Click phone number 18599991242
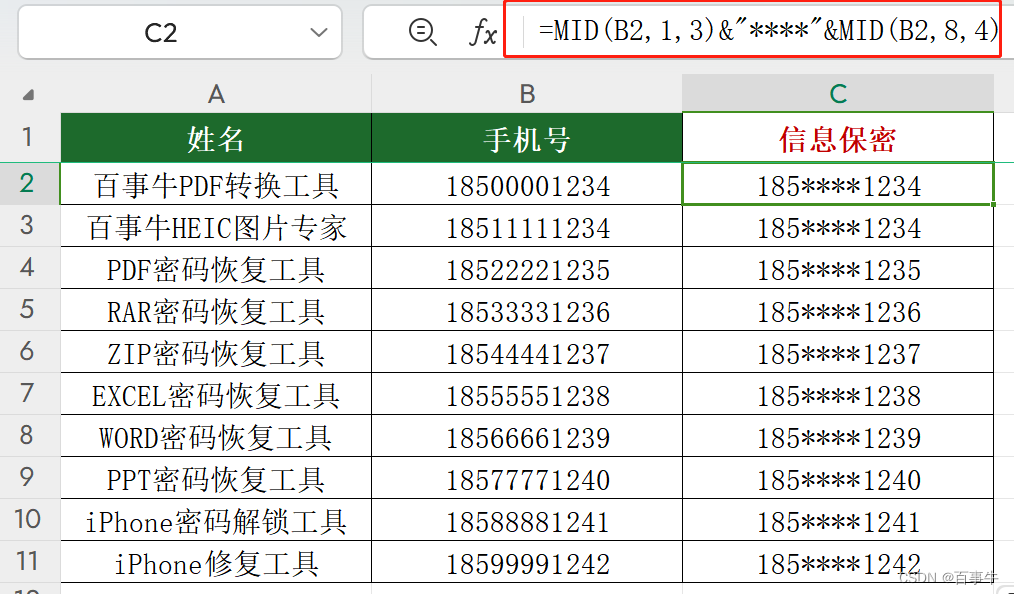Image resolution: width=1014 pixels, height=594 pixels. pyautogui.click(x=527, y=562)
